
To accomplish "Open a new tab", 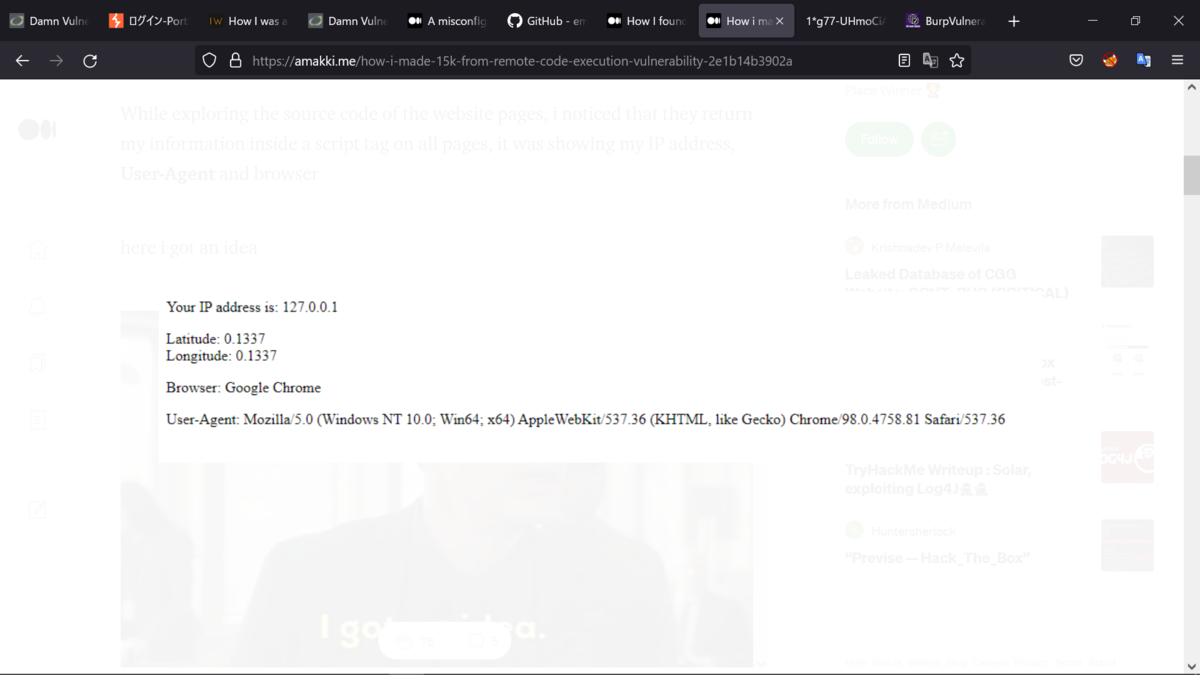I will (1014, 21).
